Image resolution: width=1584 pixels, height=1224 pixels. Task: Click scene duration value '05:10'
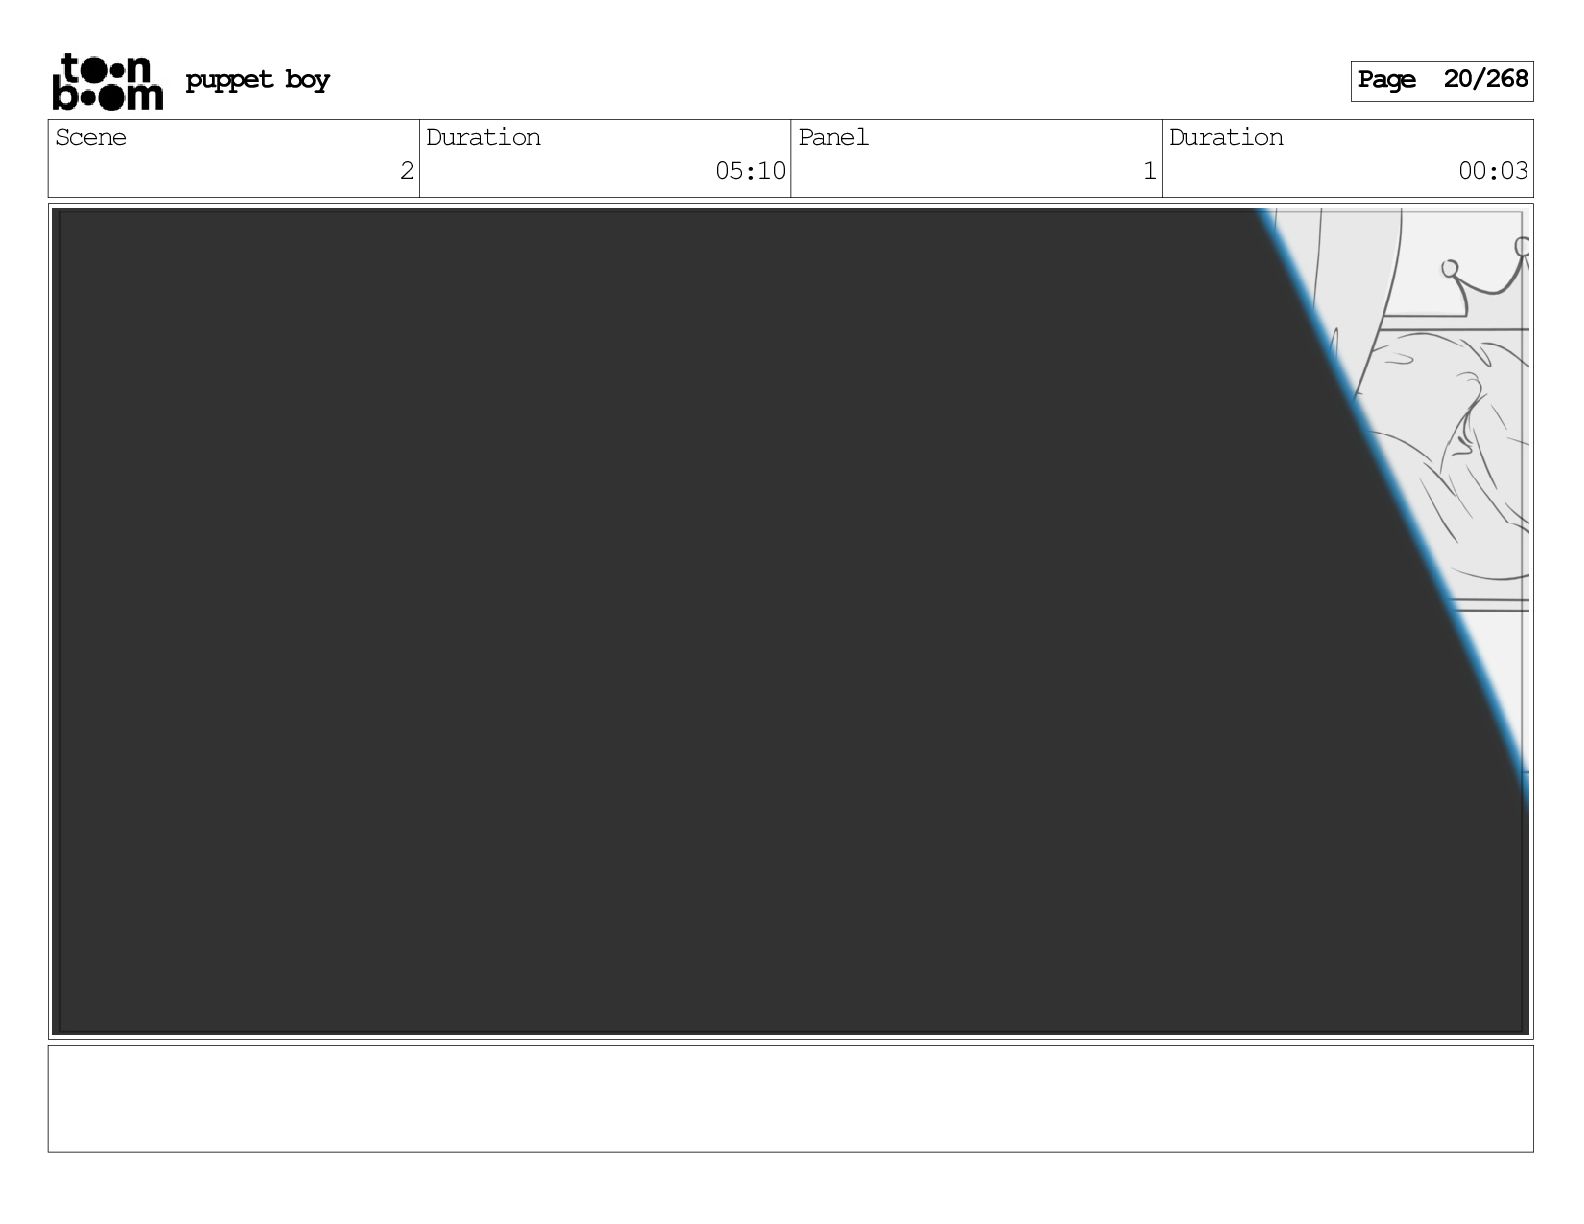[x=750, y=171]
